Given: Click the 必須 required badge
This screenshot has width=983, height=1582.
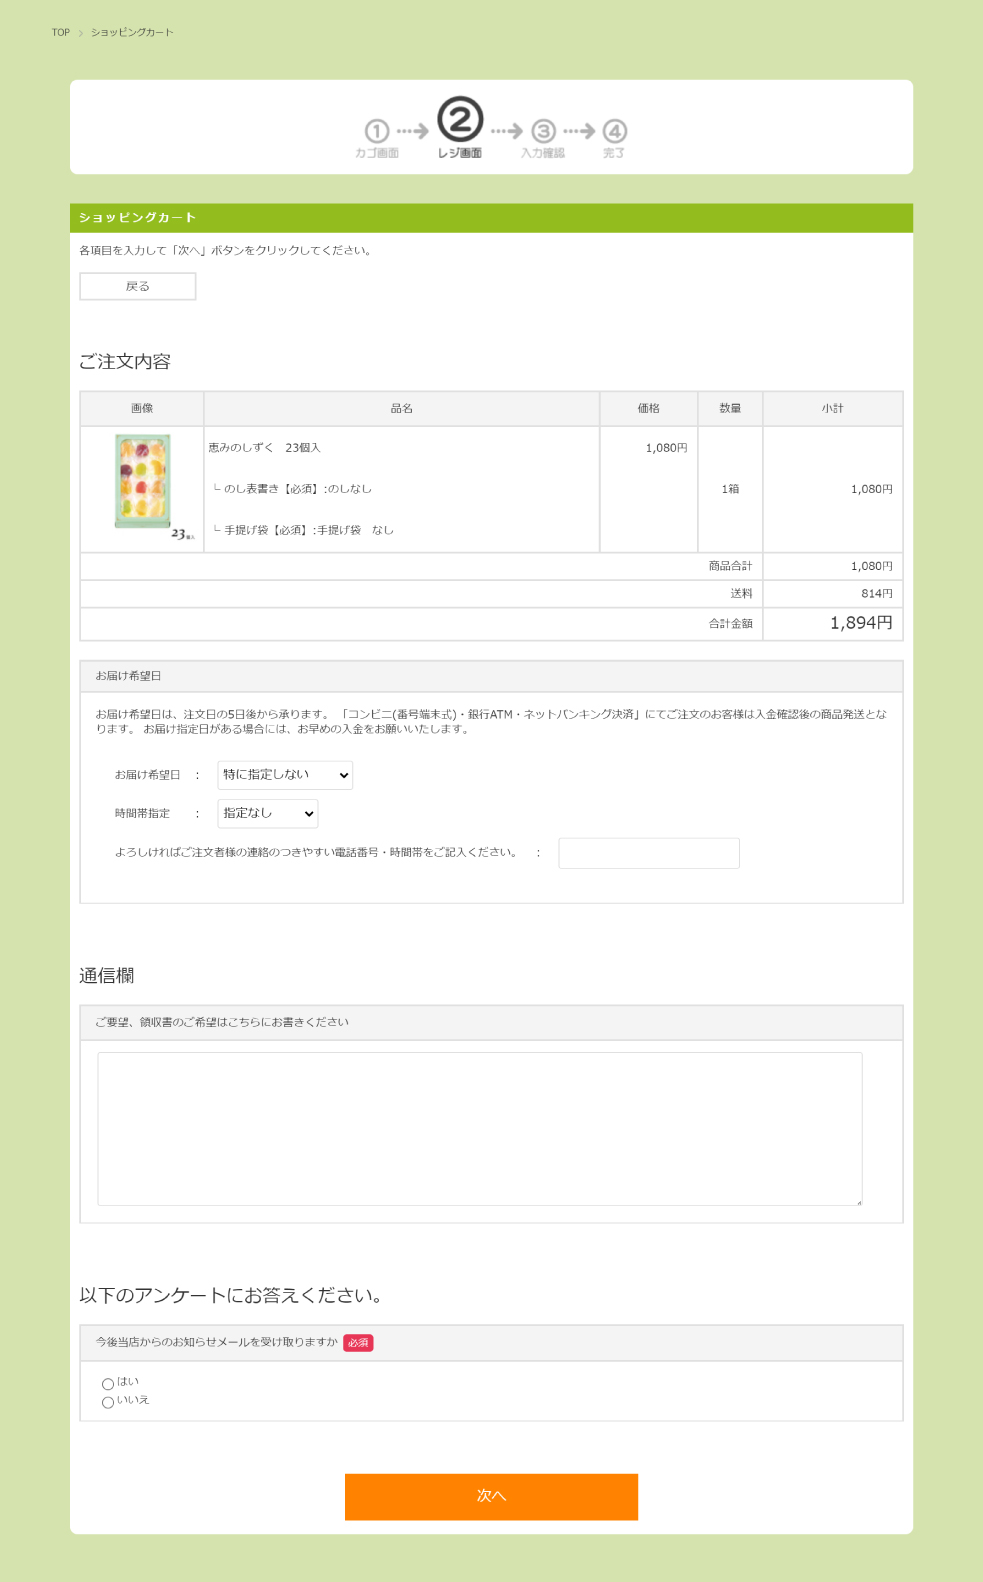Looking at the screenshot, I should 358,1343.
